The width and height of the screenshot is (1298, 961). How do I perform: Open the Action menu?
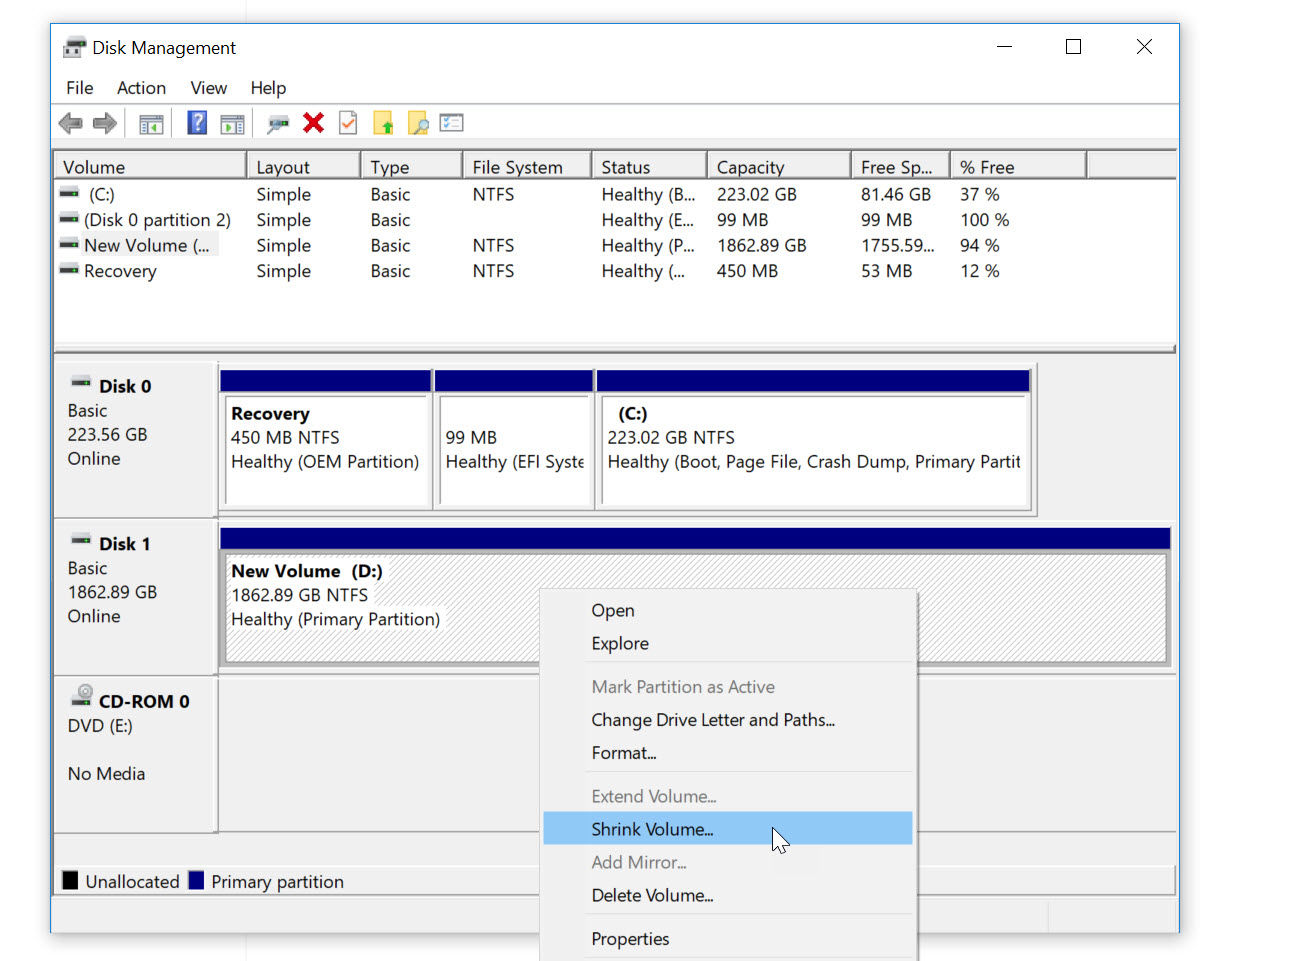[140, 88]
